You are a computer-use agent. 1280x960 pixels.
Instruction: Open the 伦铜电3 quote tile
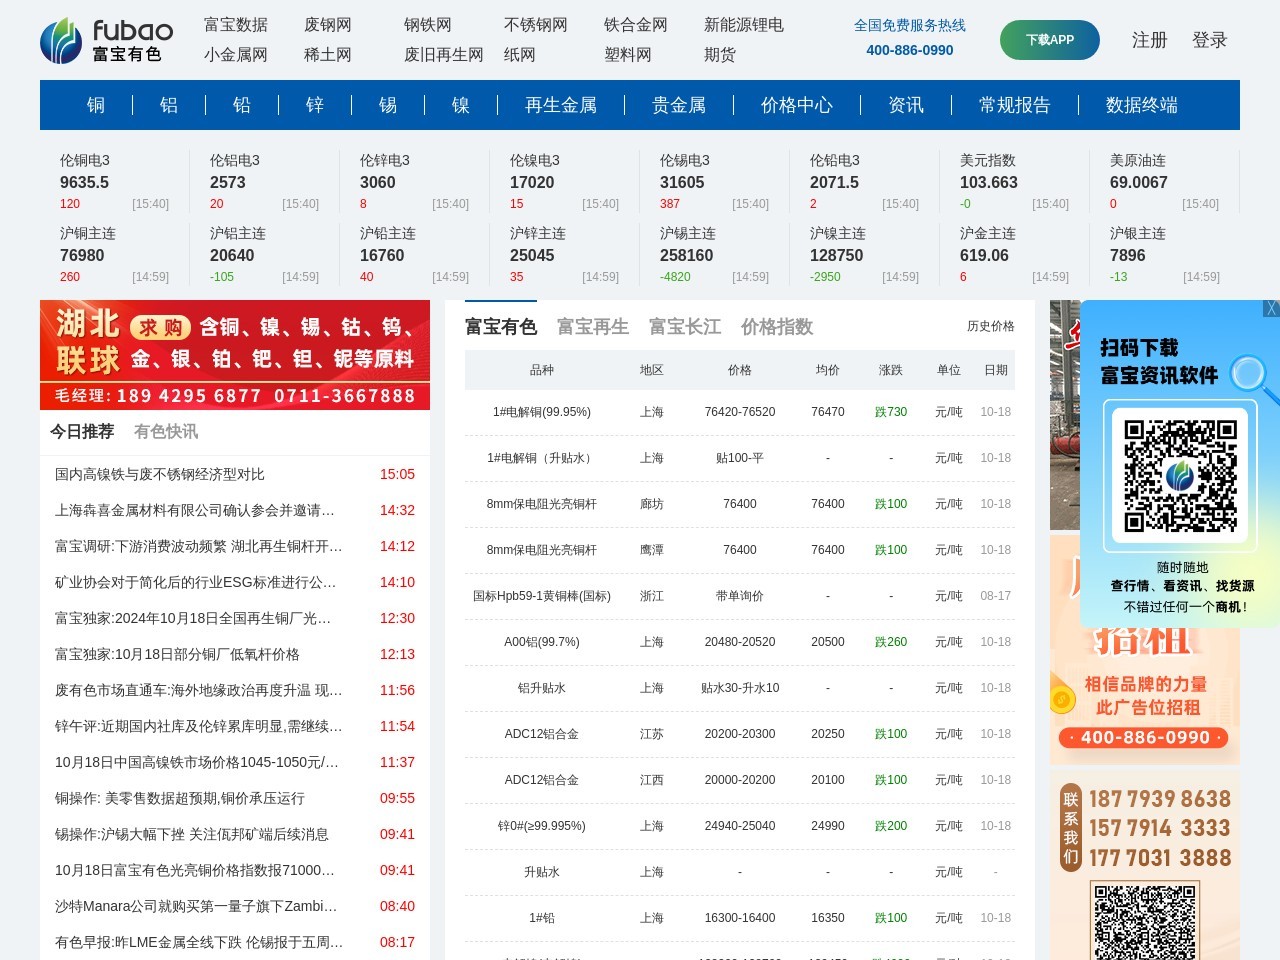pyautogui.click(x=114, y=181)
